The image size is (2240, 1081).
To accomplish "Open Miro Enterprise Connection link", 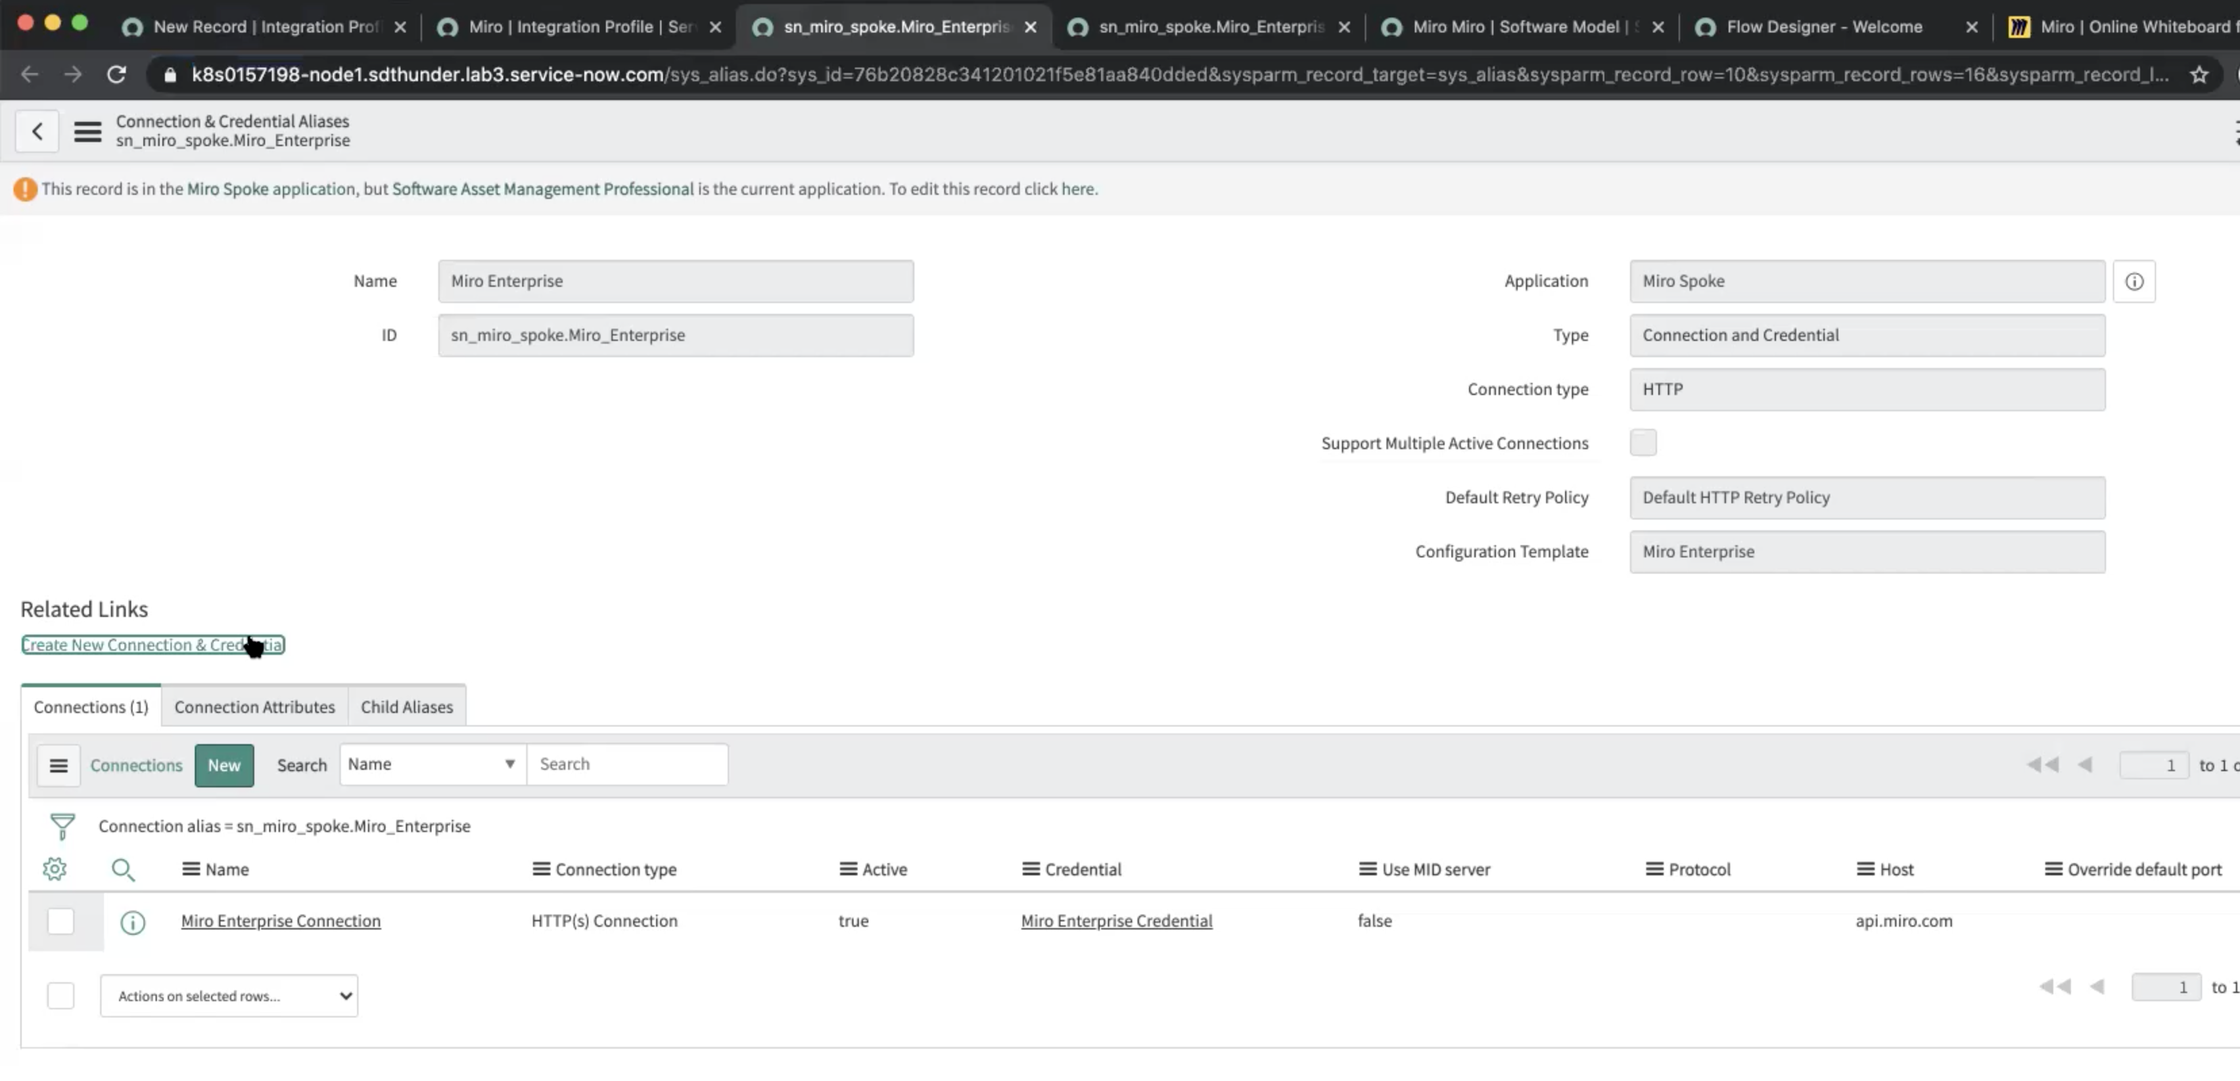I will 281,921.
